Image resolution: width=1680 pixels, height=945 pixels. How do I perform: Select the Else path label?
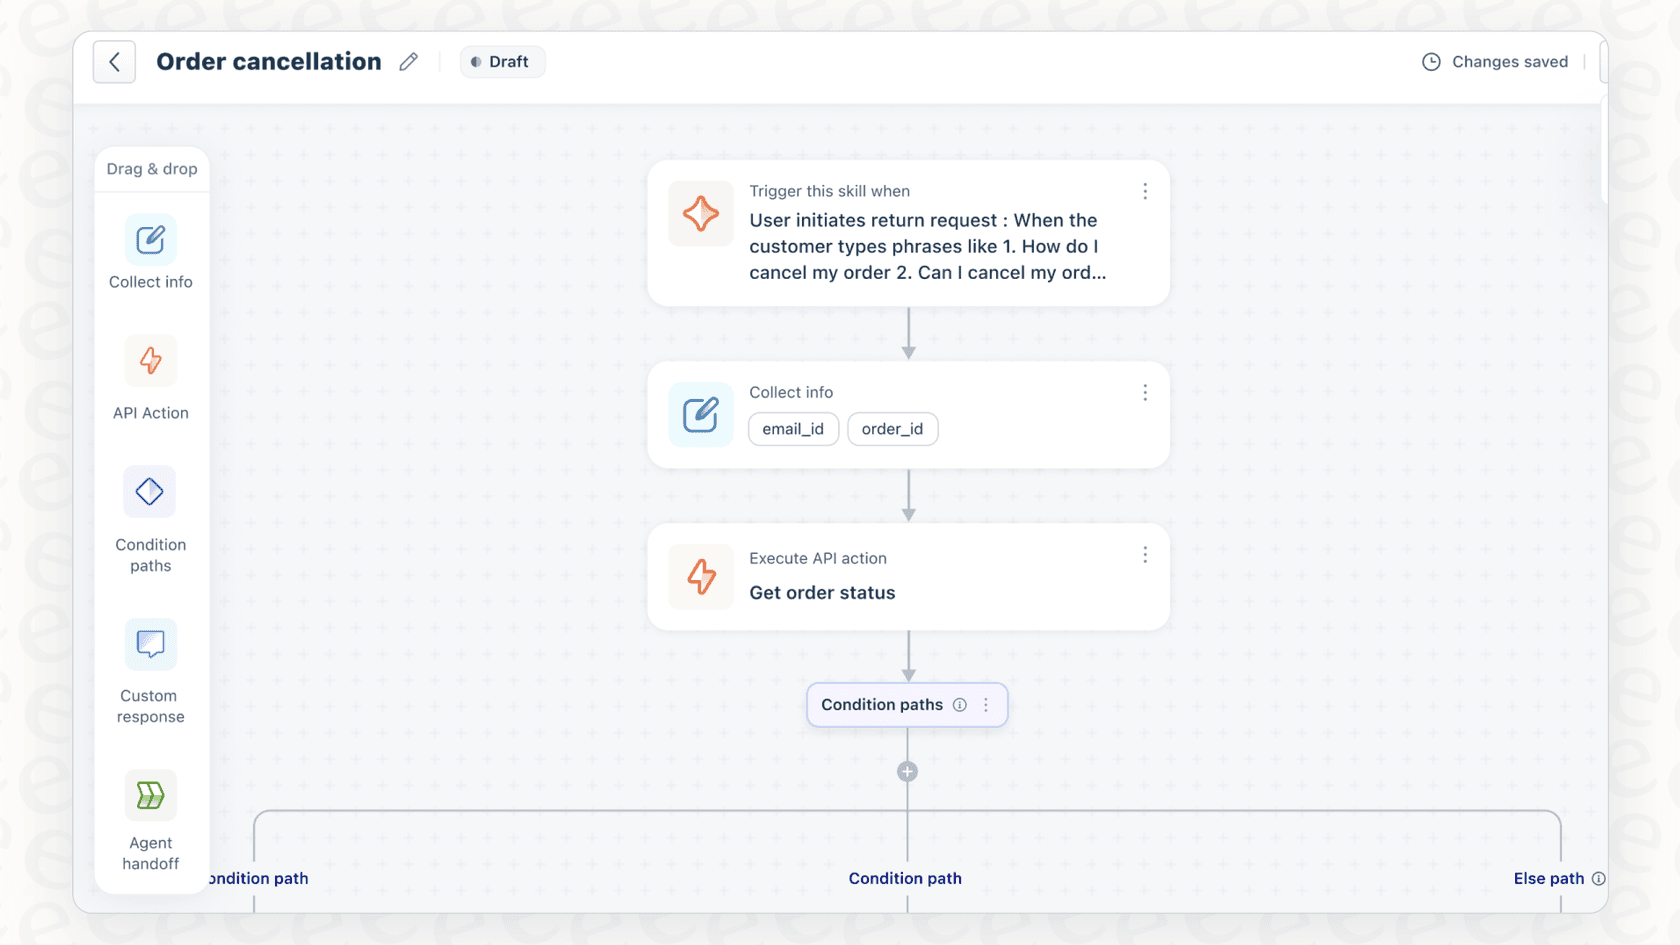pos(1548,878)
